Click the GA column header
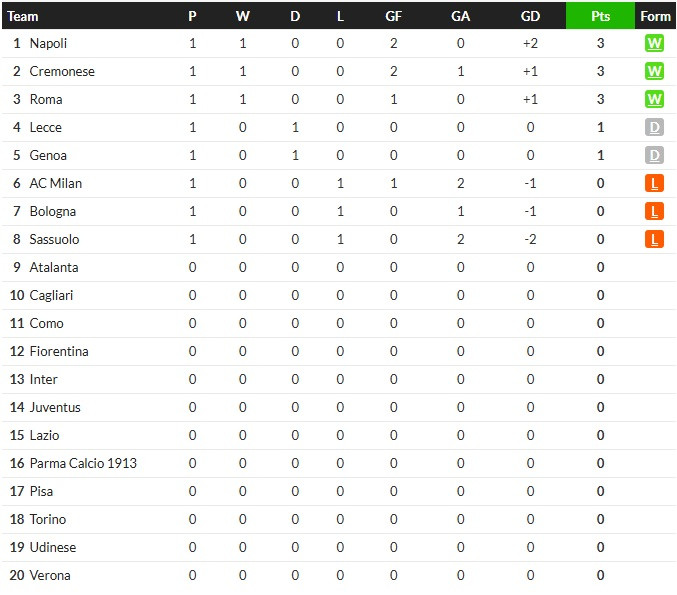The image size is (677, 595). coord(460,16)
